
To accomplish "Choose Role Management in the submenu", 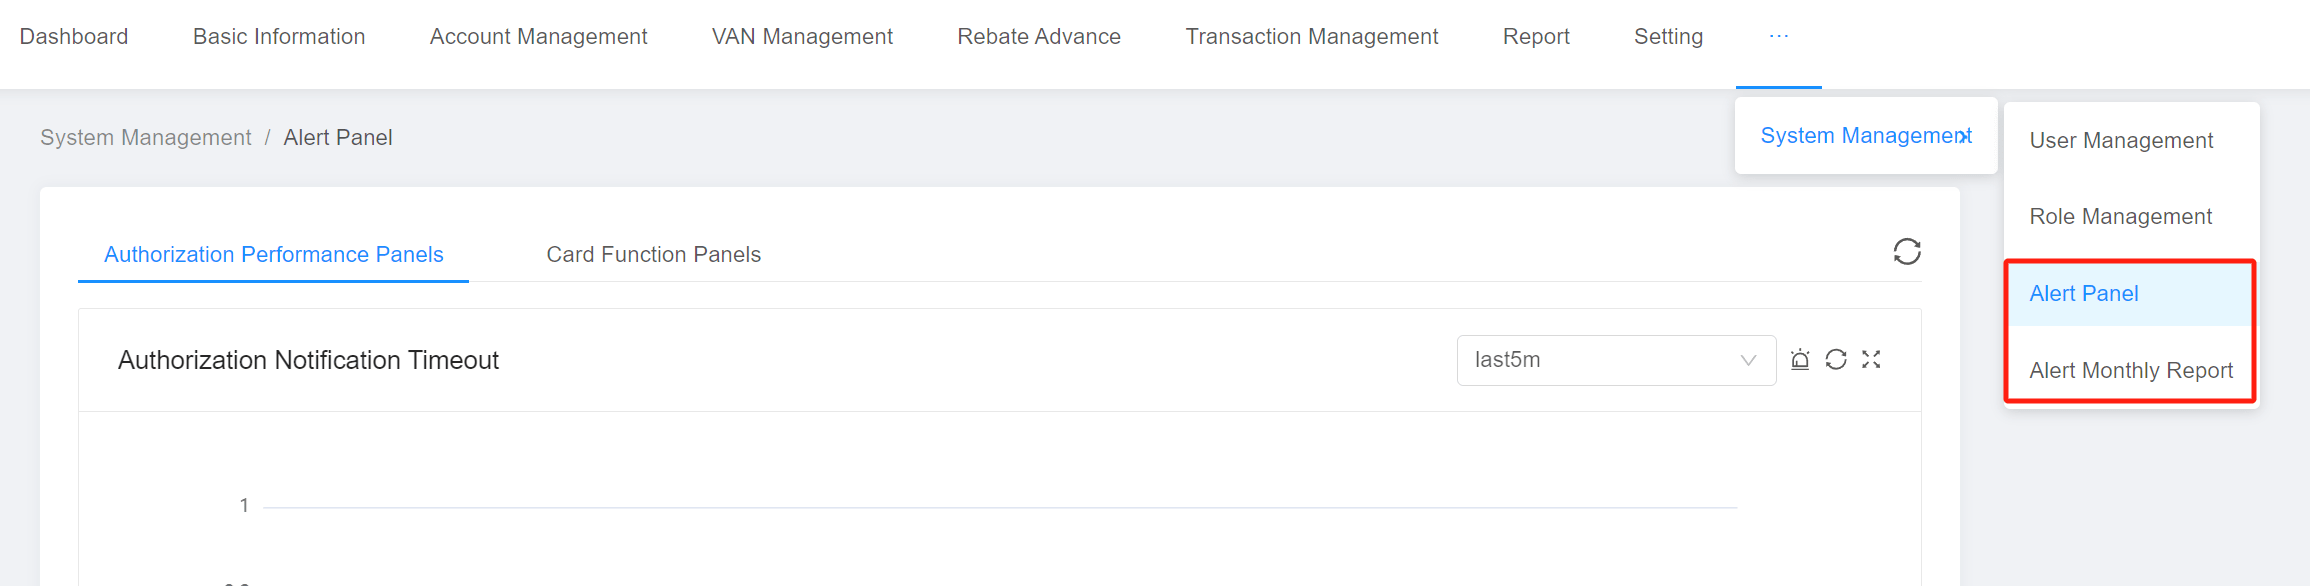I will coord(2120,217).
